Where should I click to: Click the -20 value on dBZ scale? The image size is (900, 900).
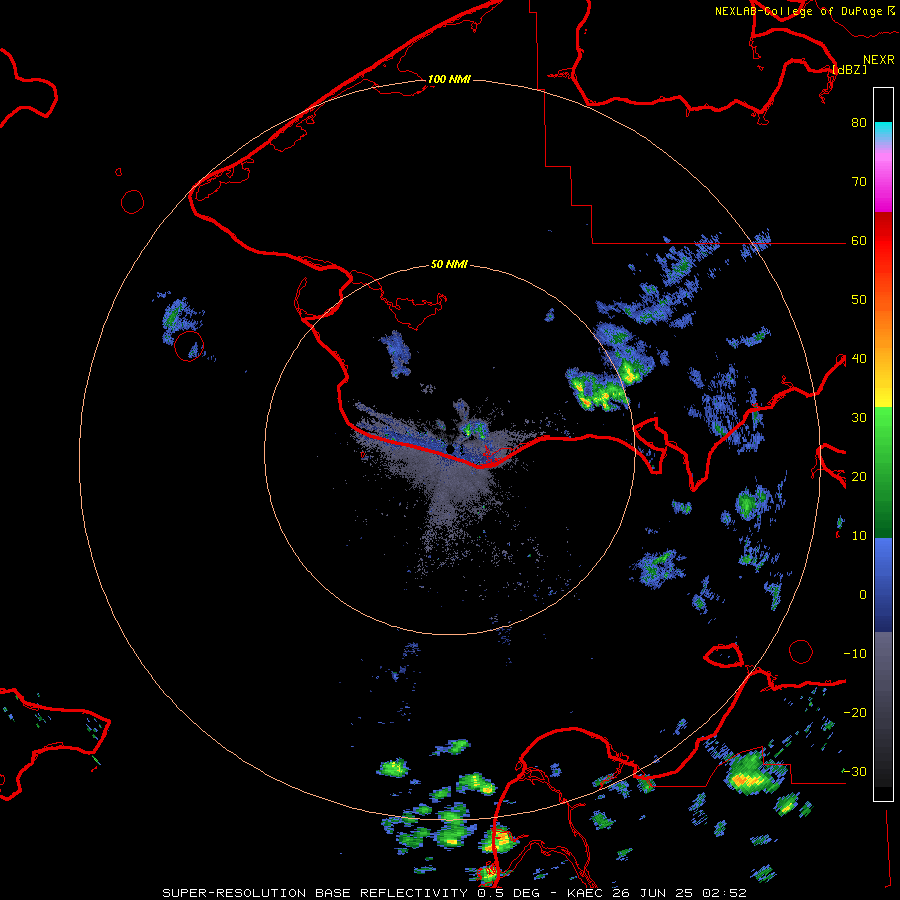click(x=855, y=712)
